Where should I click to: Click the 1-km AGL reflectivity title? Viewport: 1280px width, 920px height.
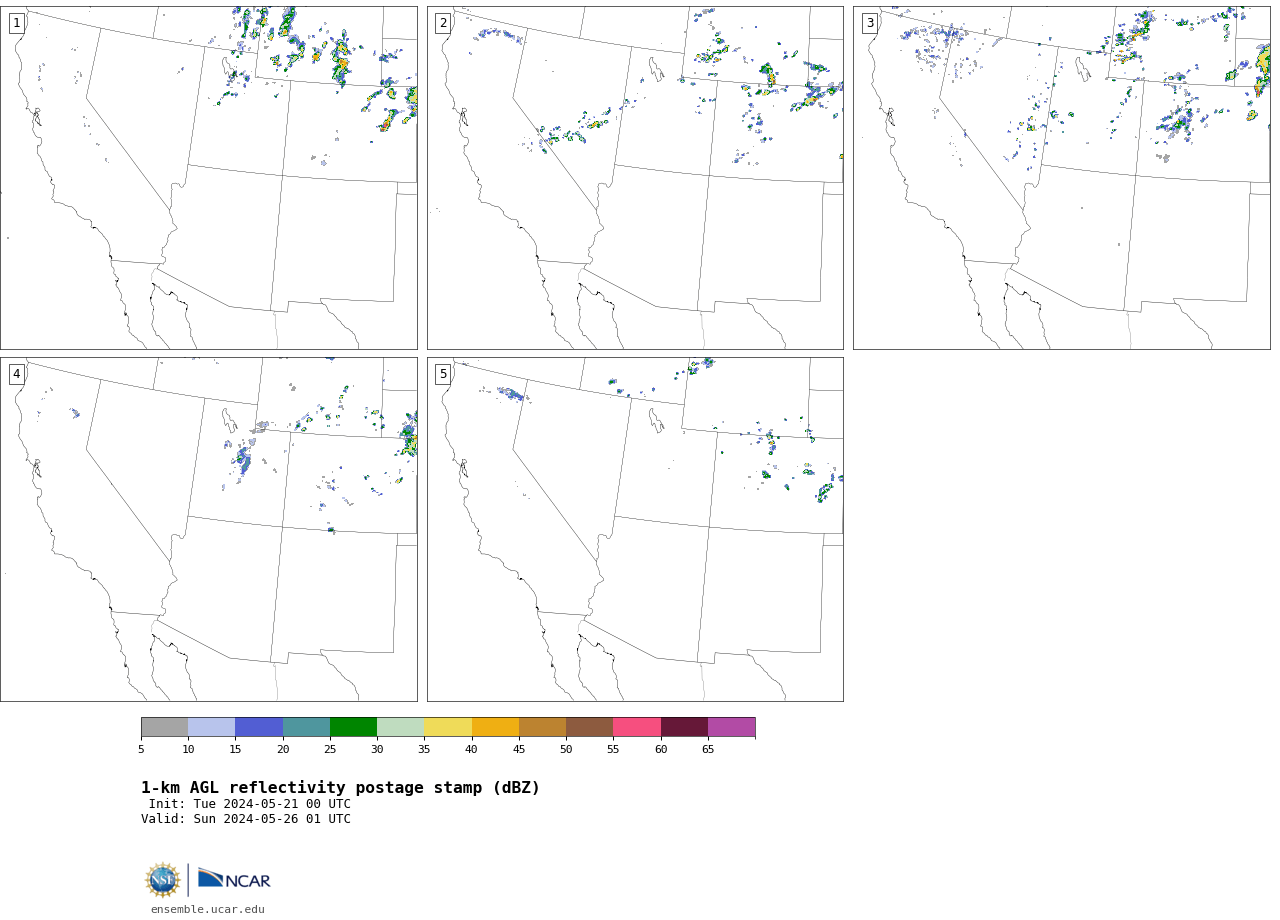[340, 788]
